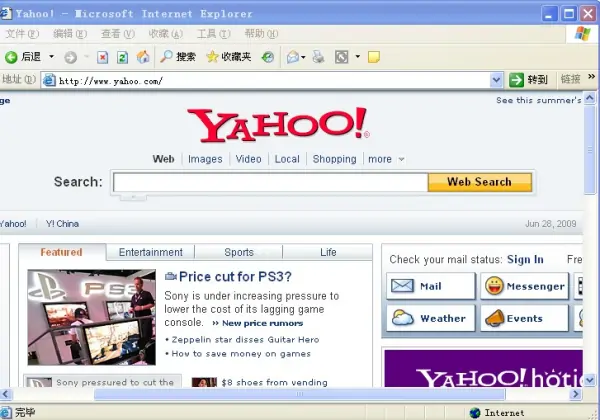Click the Stop loading icon
Screen dimensions: 600x420
point(102,57)
